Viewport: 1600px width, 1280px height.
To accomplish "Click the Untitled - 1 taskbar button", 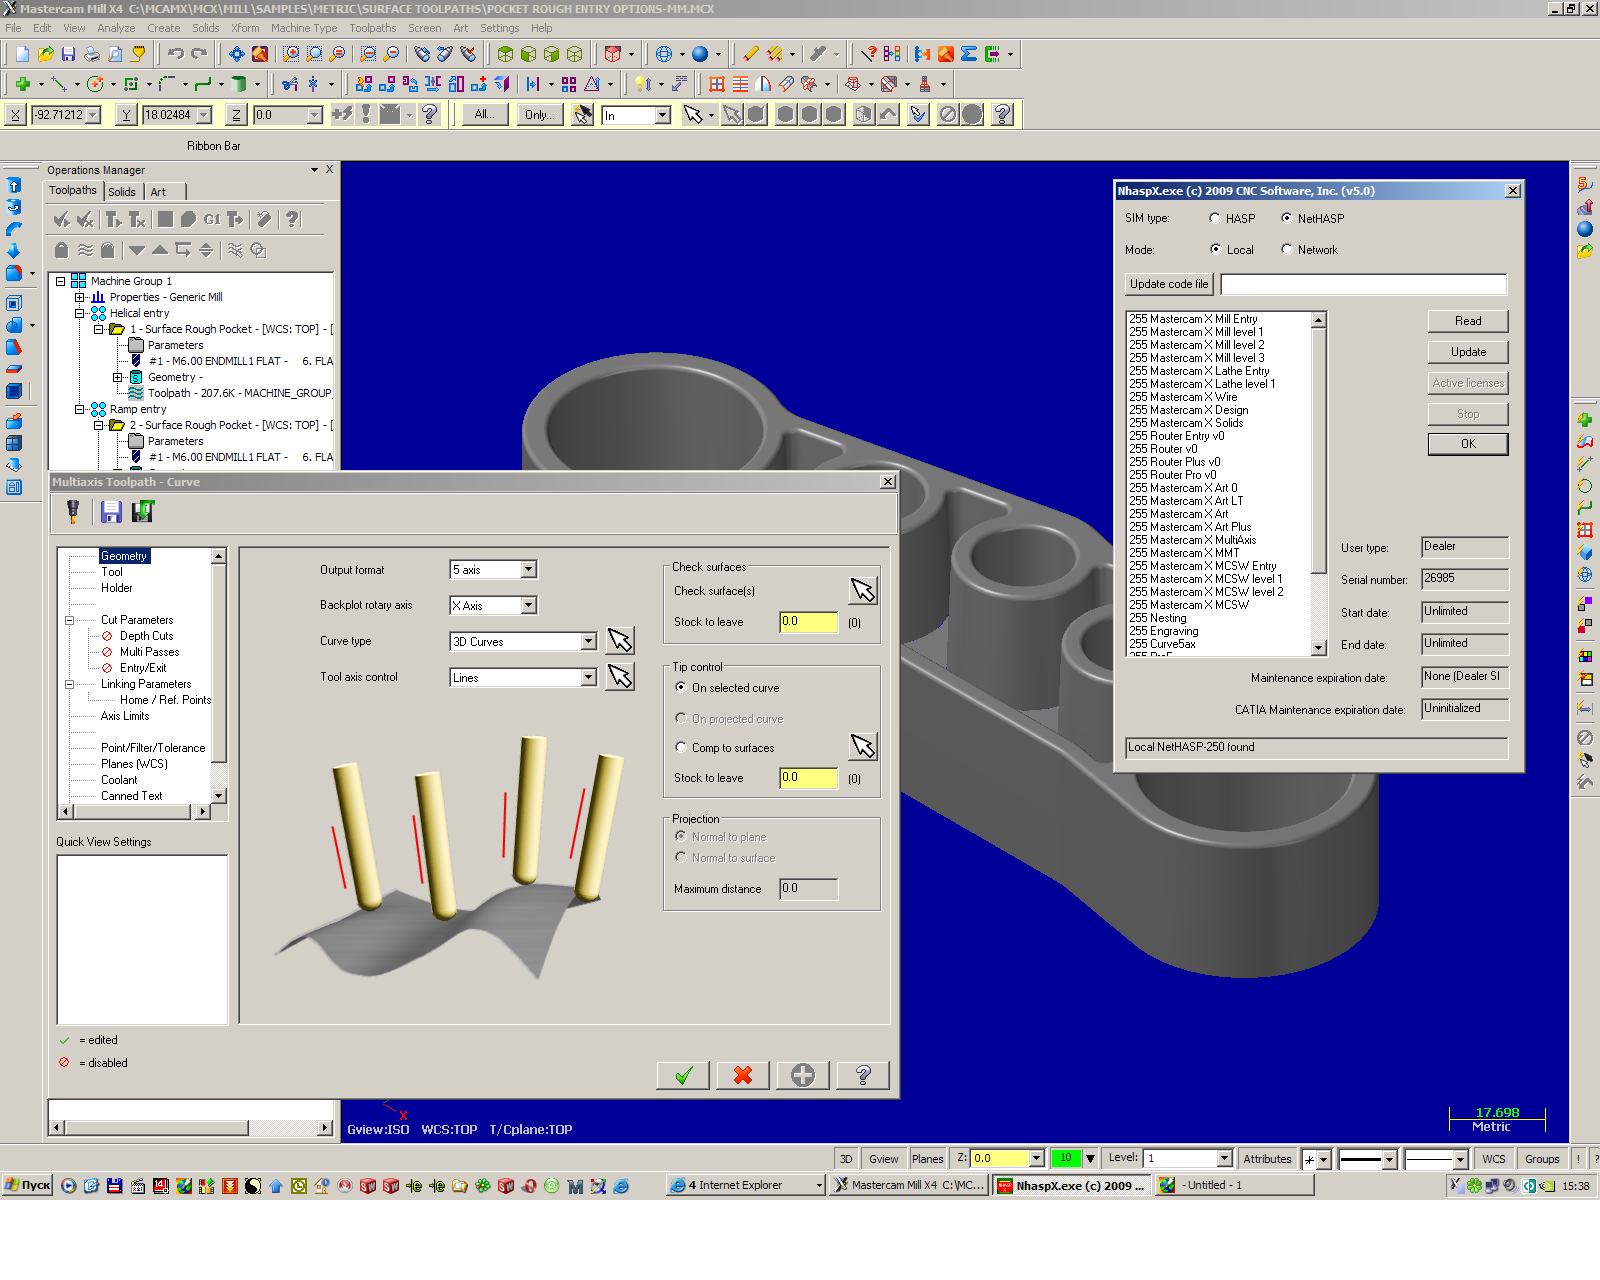I will pyautogui.click(x=1234, y=1185).
